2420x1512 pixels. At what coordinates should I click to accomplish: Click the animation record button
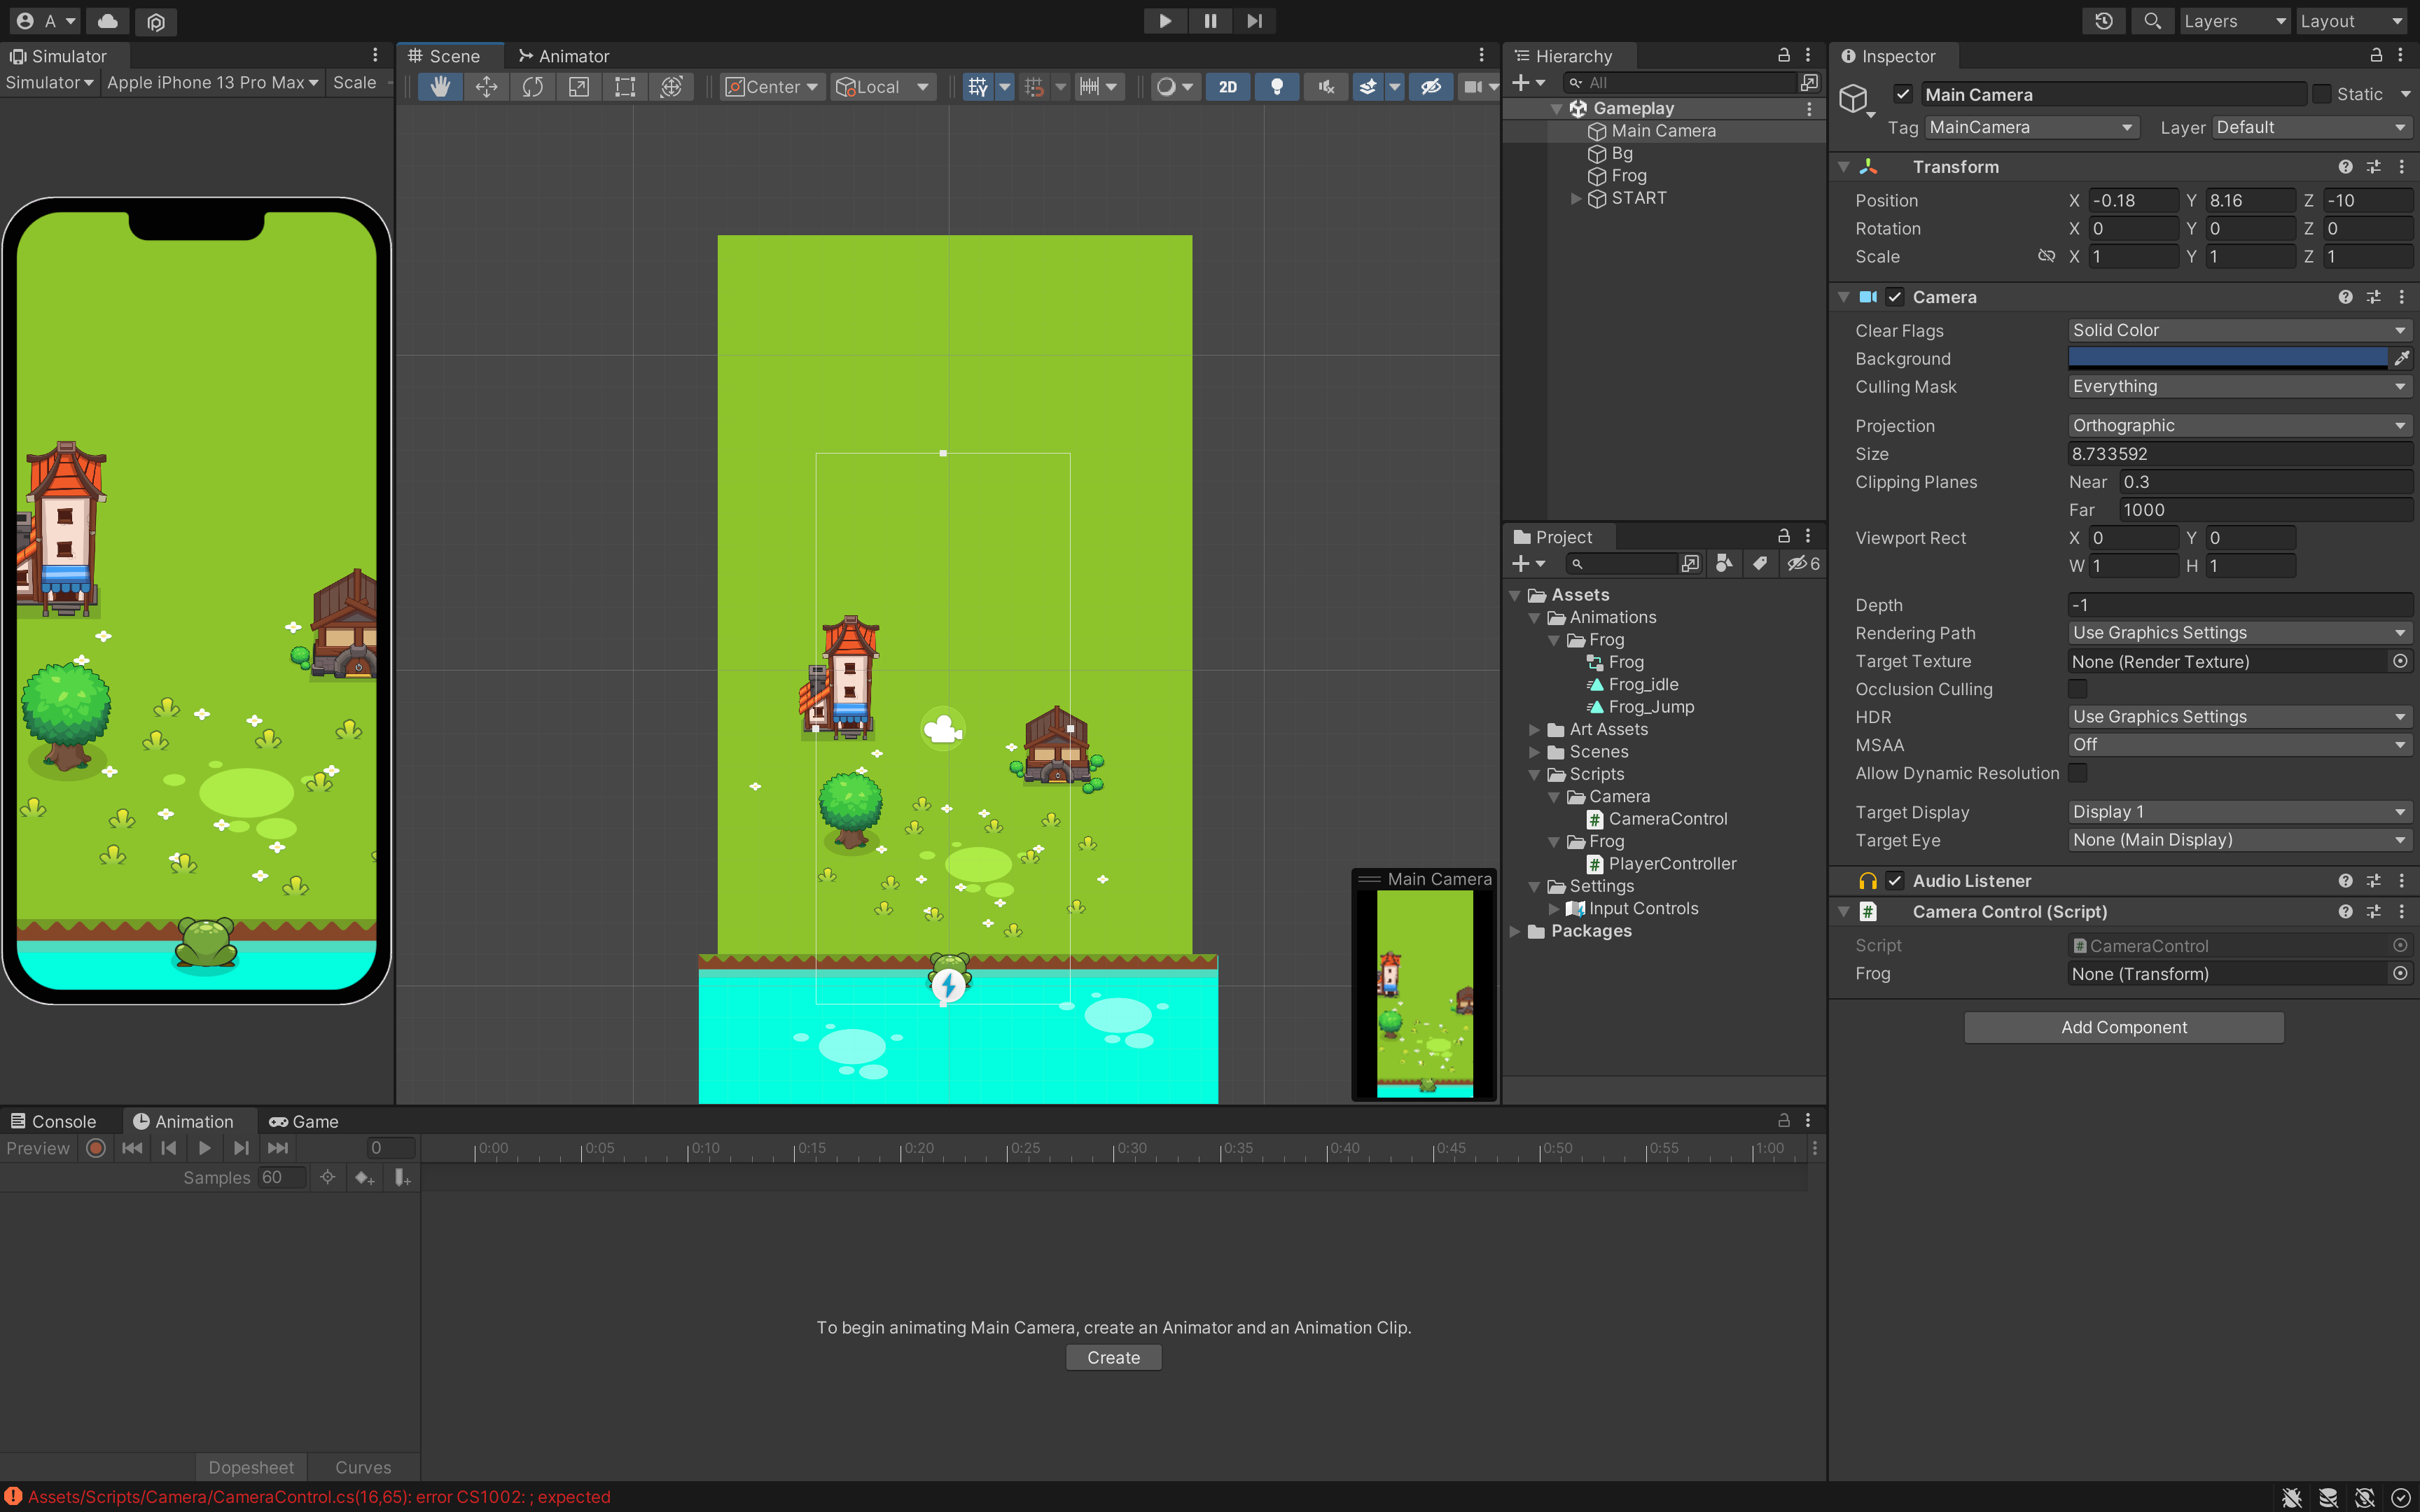[x=96, y=1148]
